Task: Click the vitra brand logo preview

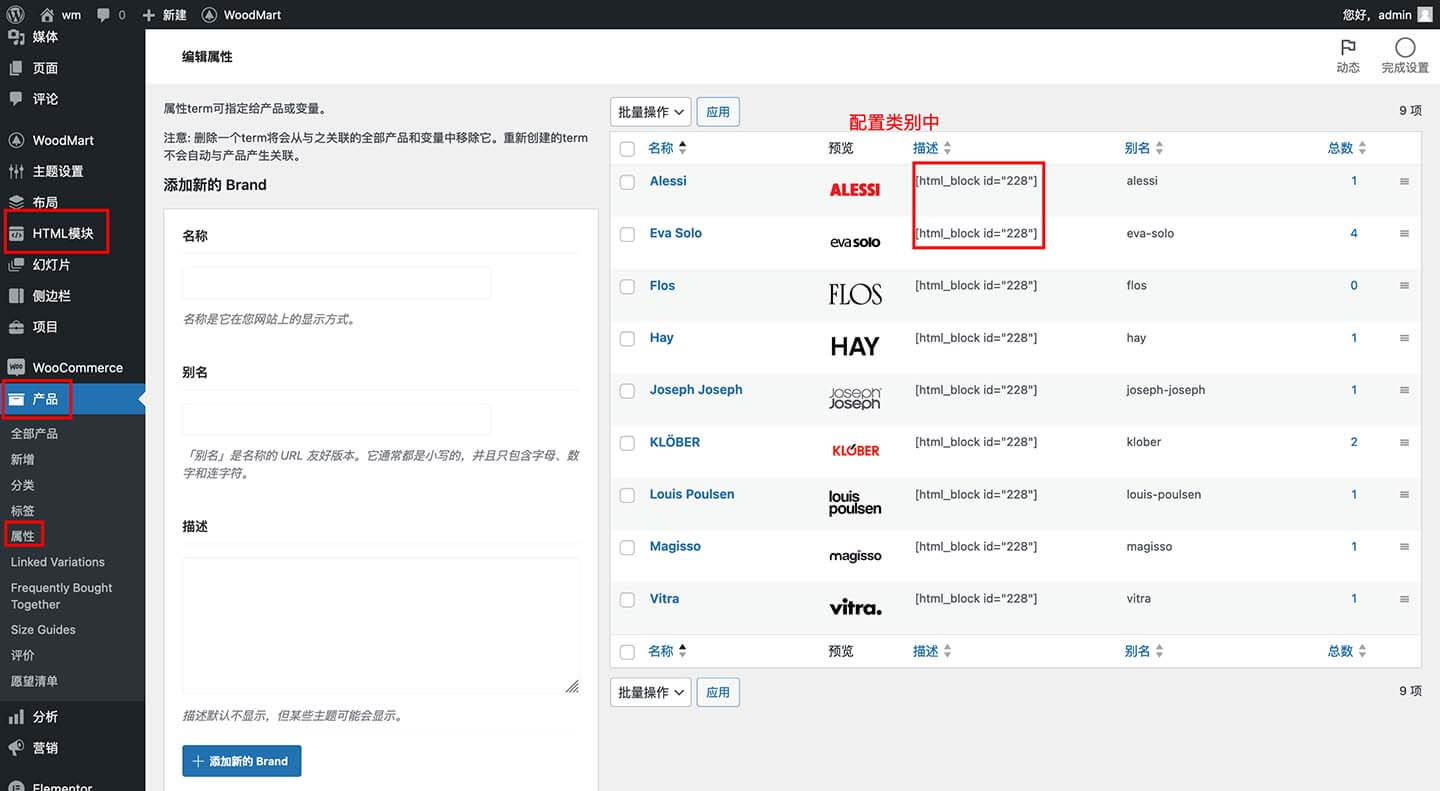Action: point(855,607)
